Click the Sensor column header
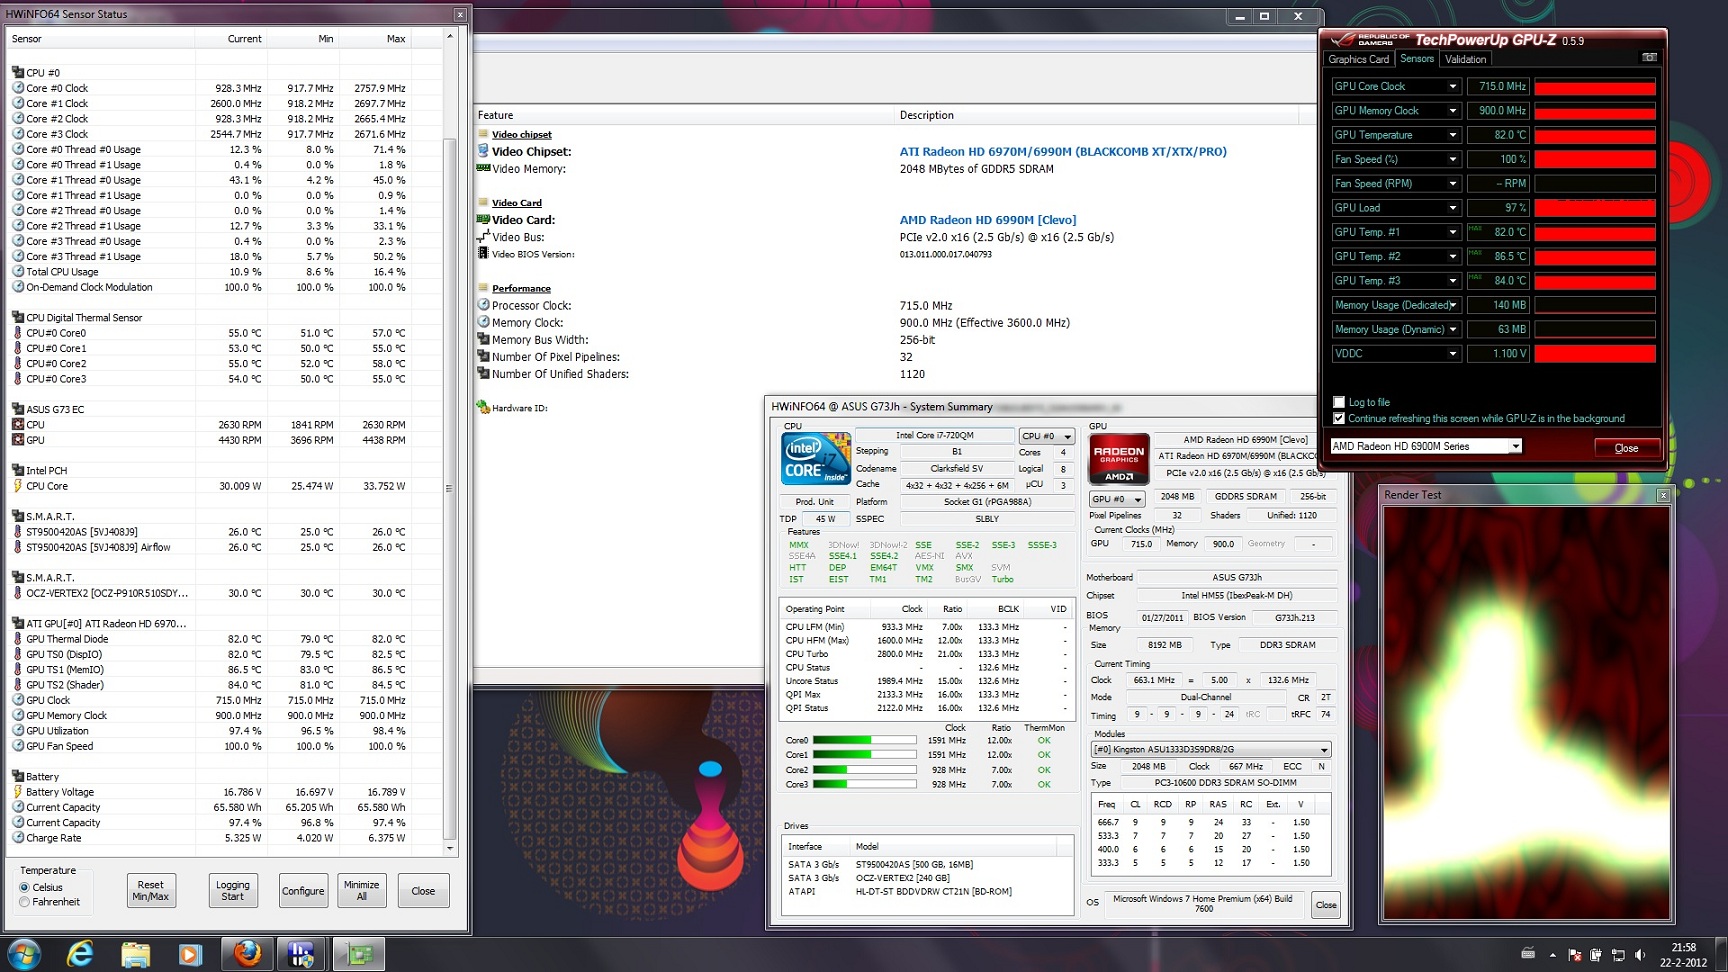The width and height of the screenshot is (1728, 972). coord(100,38)
